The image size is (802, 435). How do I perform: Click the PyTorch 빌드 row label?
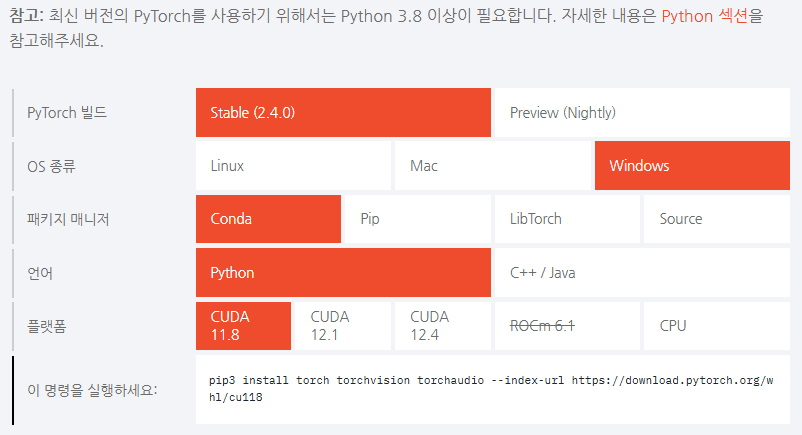coord(67,113)
